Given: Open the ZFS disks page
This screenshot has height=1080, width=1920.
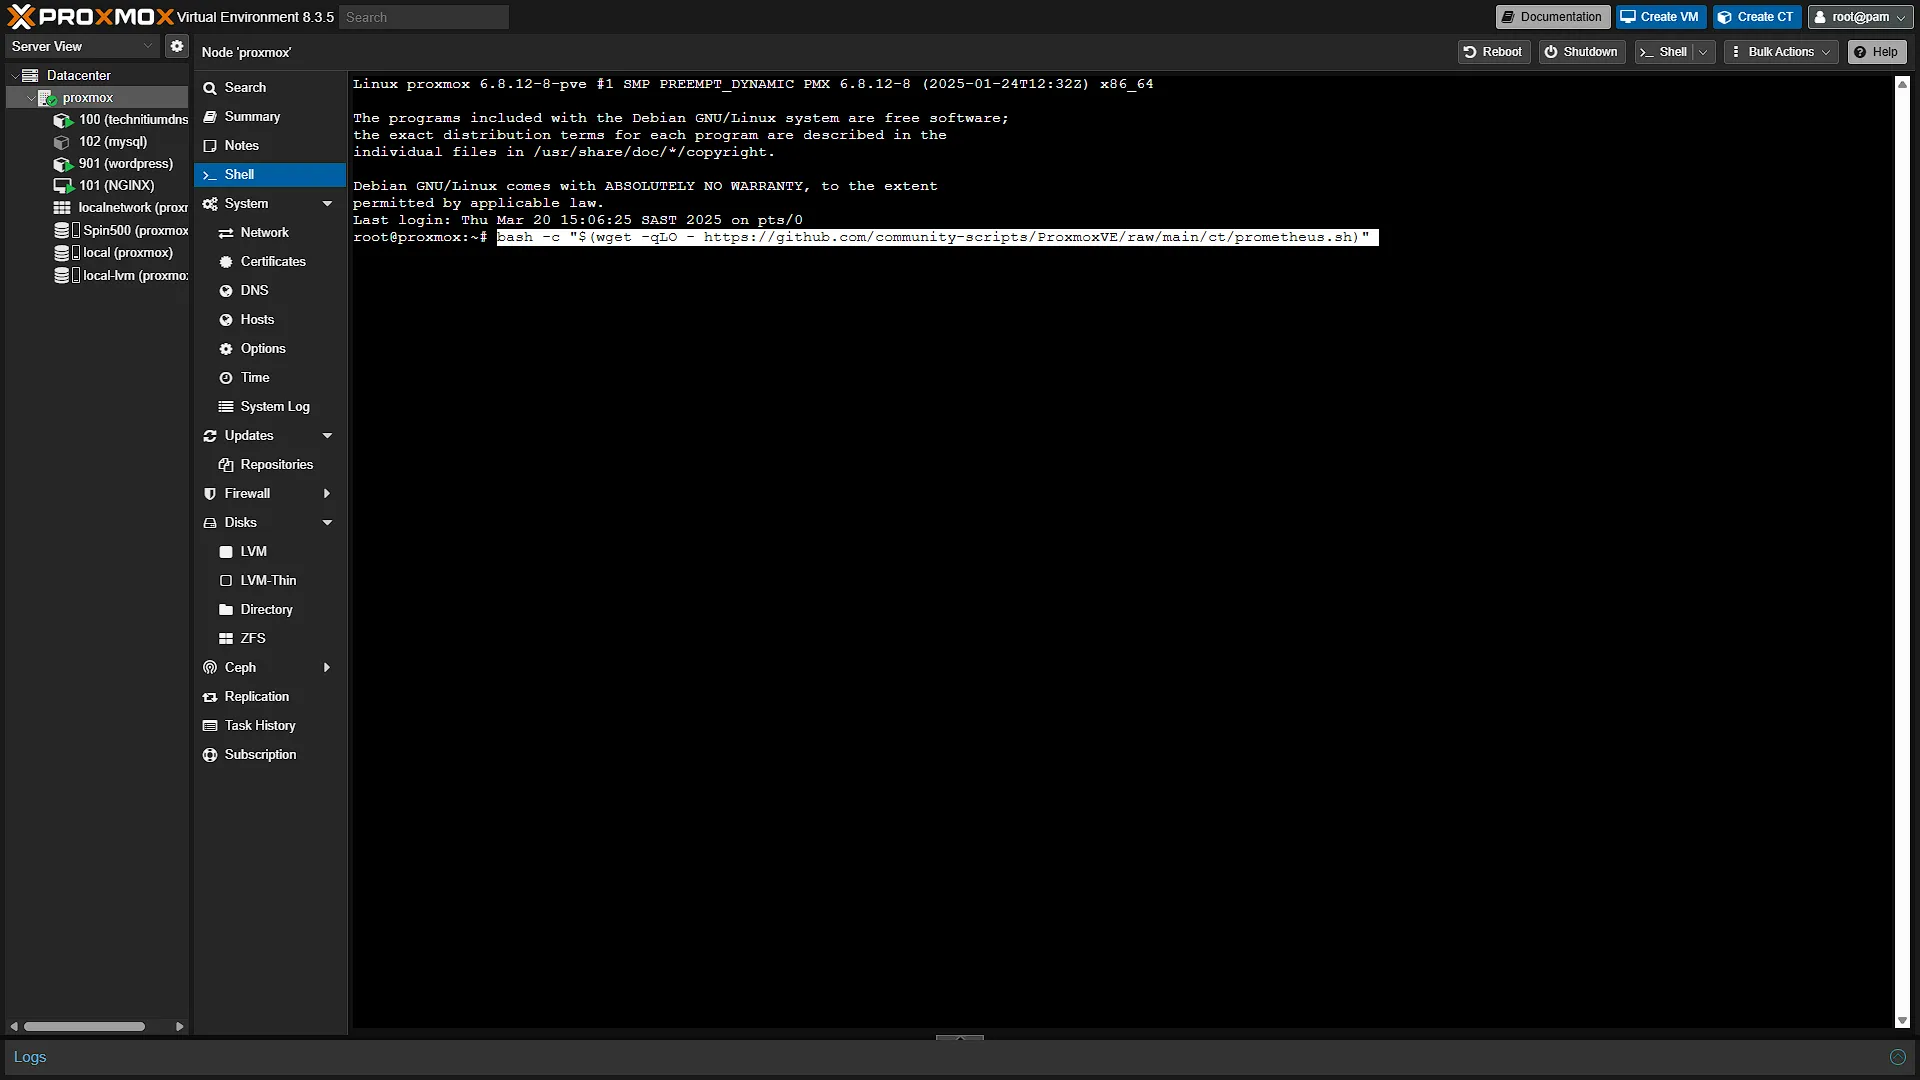Looking at the screenshot, I should click(270, 639).
